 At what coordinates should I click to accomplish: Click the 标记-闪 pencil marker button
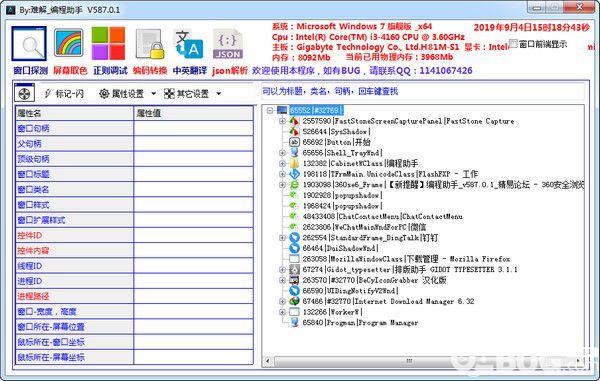tap(64, 94)
